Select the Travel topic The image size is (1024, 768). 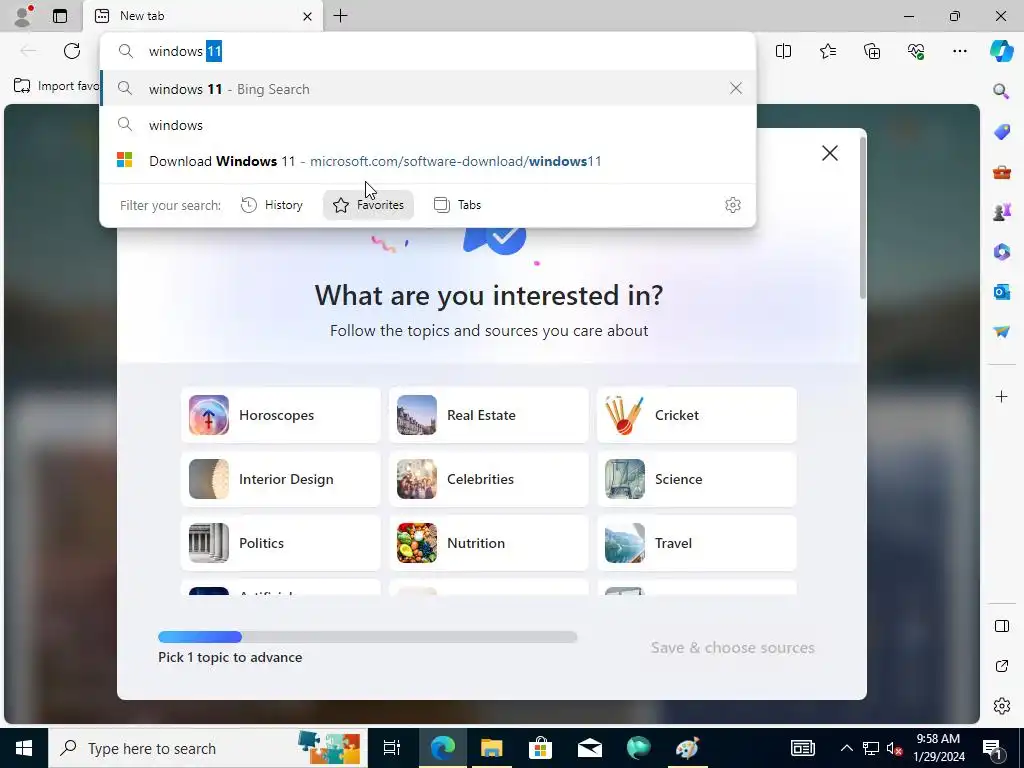(696, 543)
